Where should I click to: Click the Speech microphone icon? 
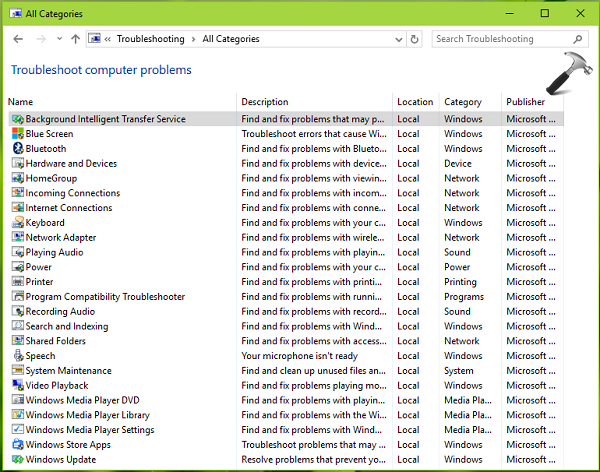(x=17, y=356)
